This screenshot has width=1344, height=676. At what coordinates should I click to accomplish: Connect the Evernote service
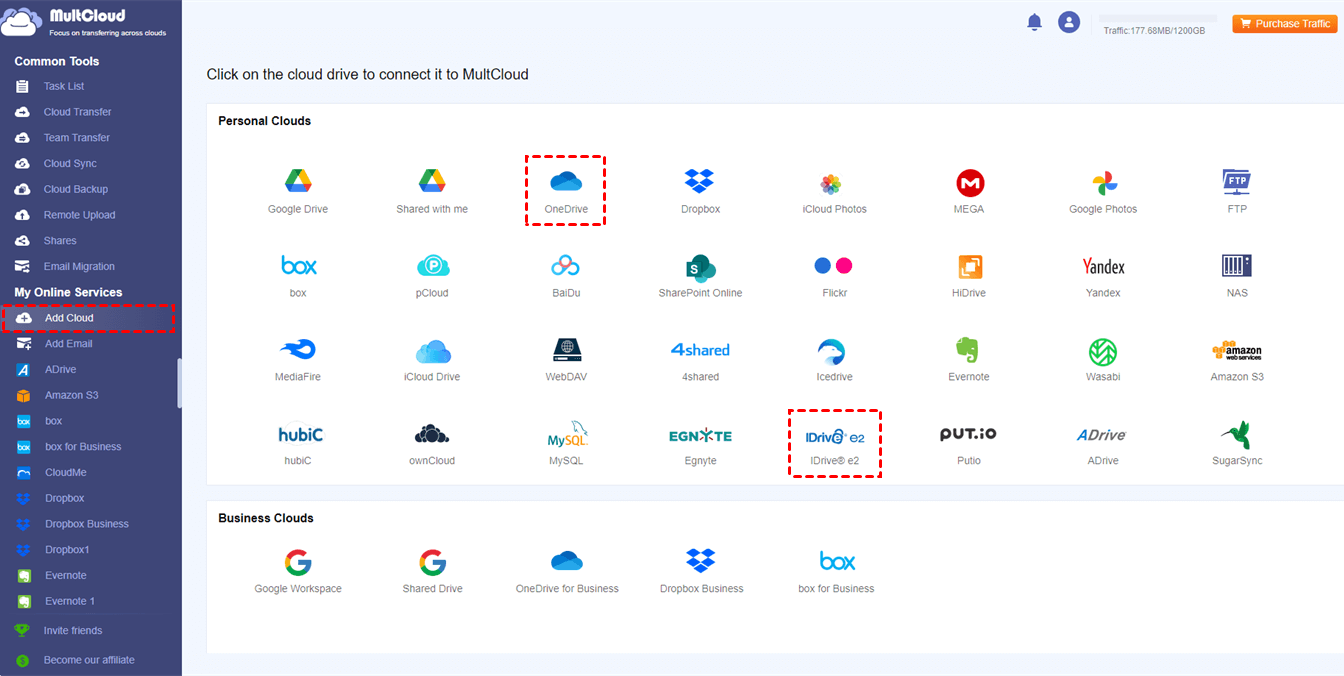tap(969, 359)
